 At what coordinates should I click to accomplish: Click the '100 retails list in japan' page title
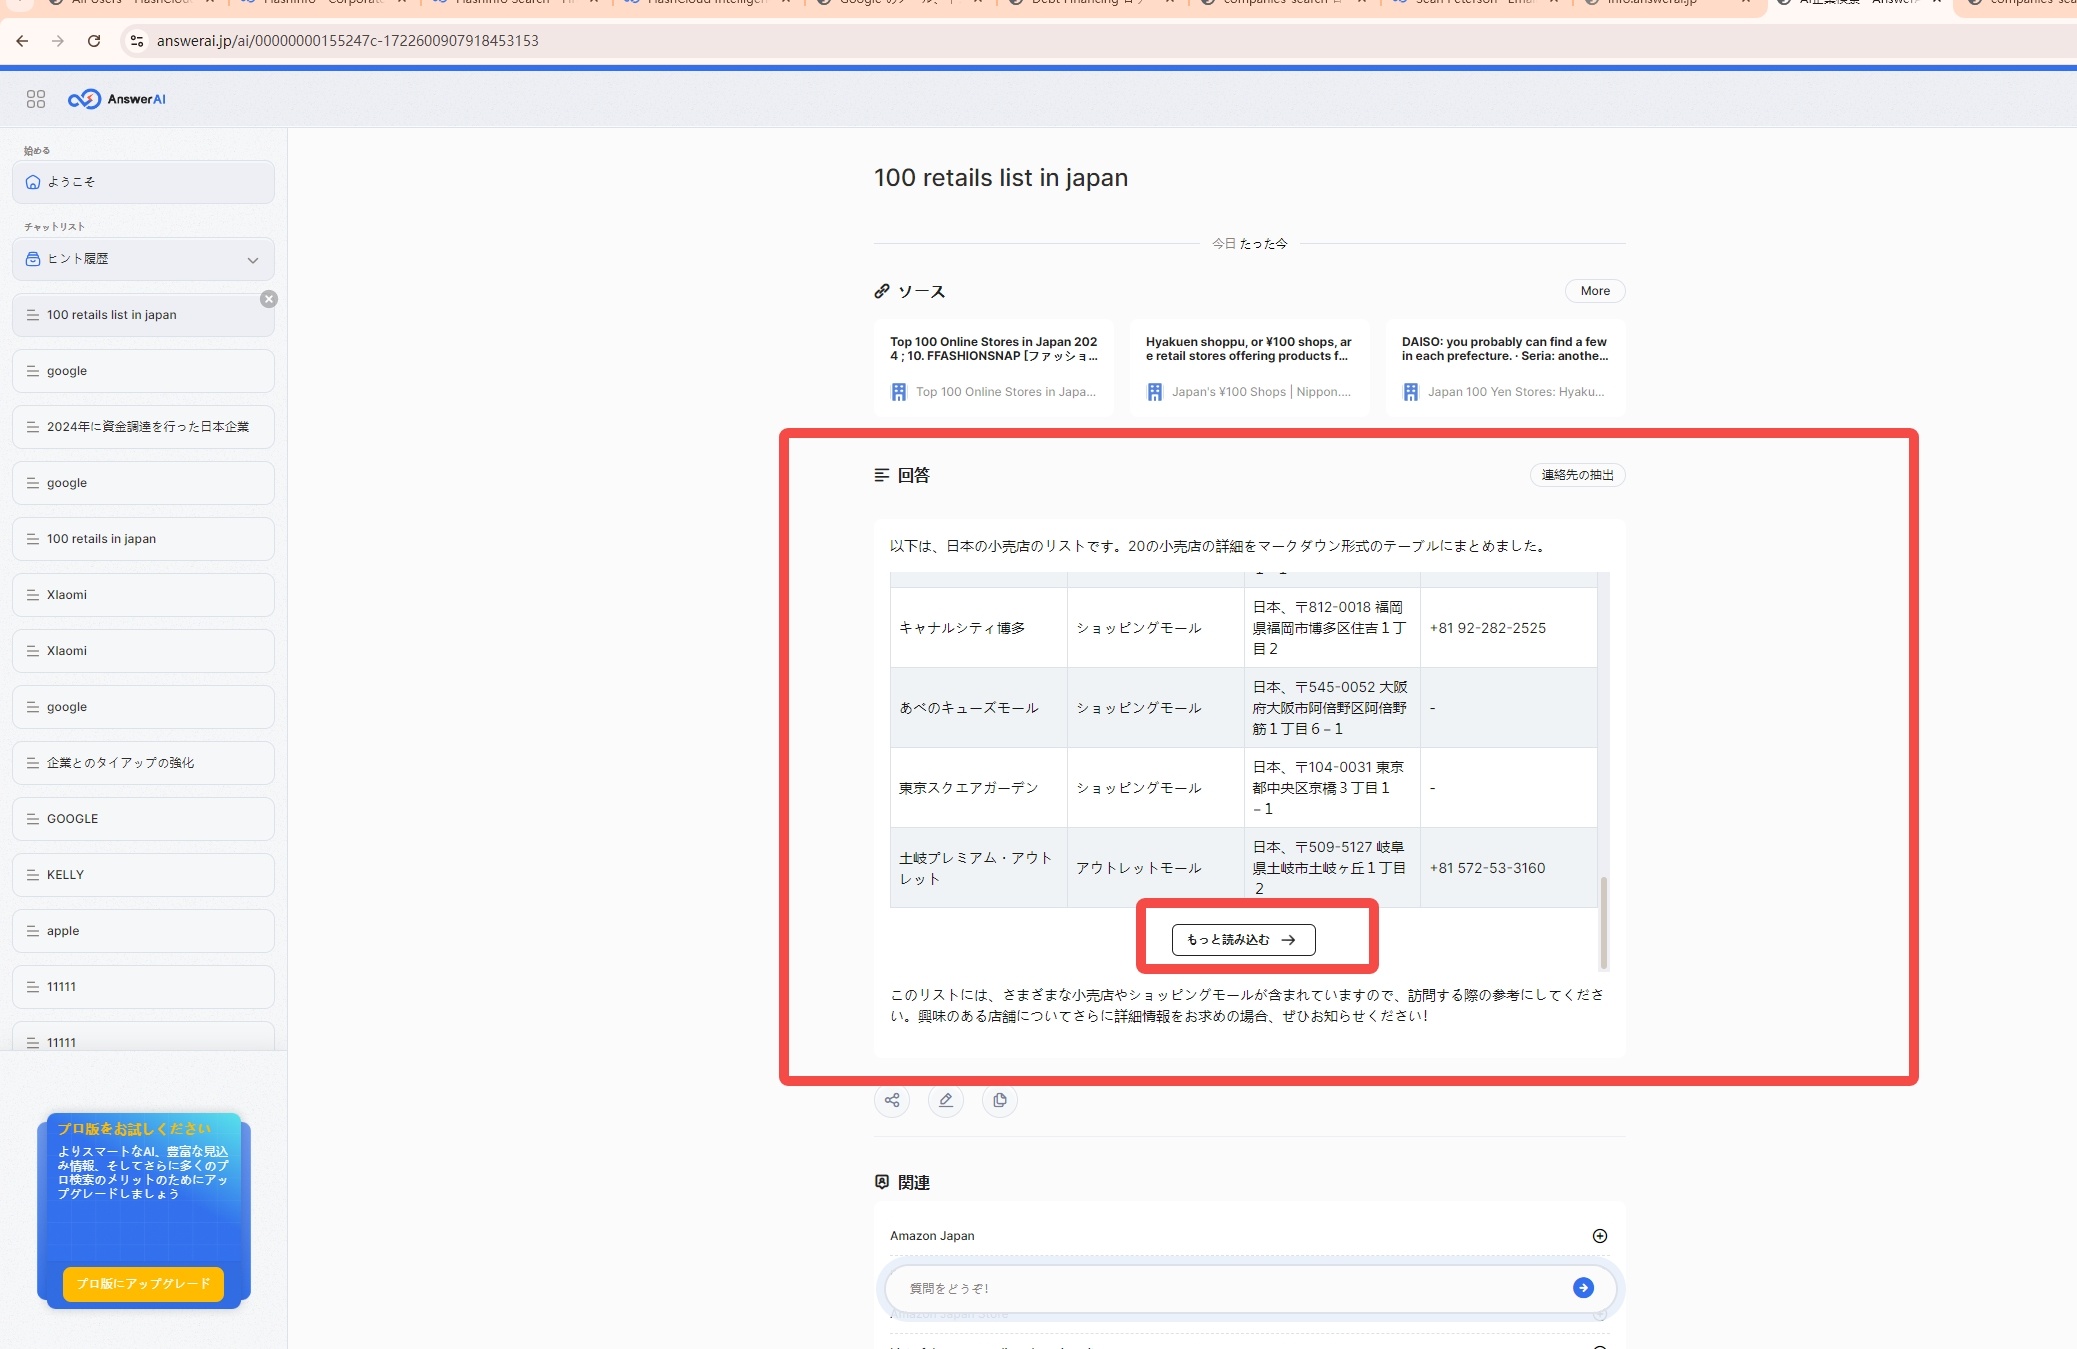pos(1001,178)
